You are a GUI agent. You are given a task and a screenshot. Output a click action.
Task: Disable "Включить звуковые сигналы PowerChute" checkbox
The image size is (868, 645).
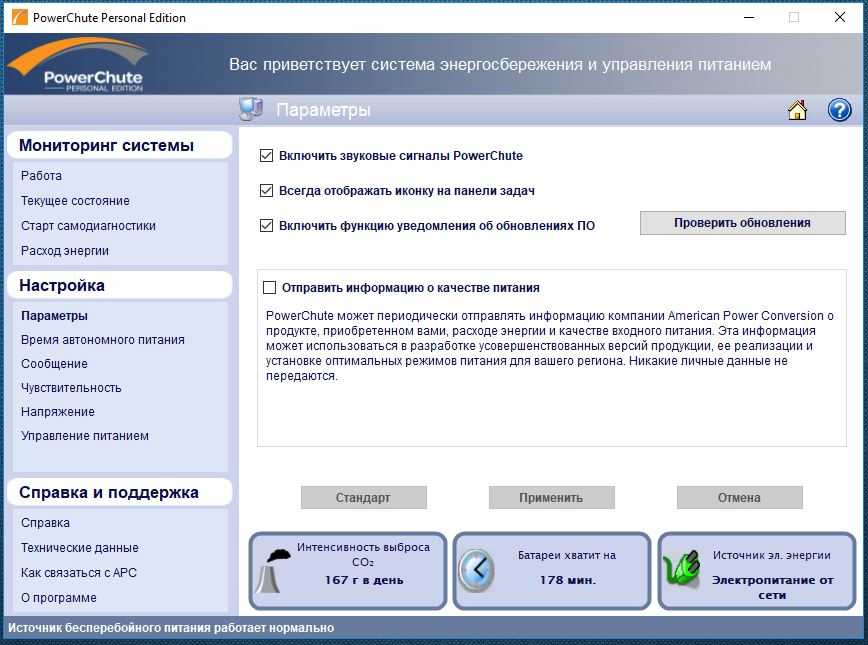pyautogui.click(x=267, y=156)
